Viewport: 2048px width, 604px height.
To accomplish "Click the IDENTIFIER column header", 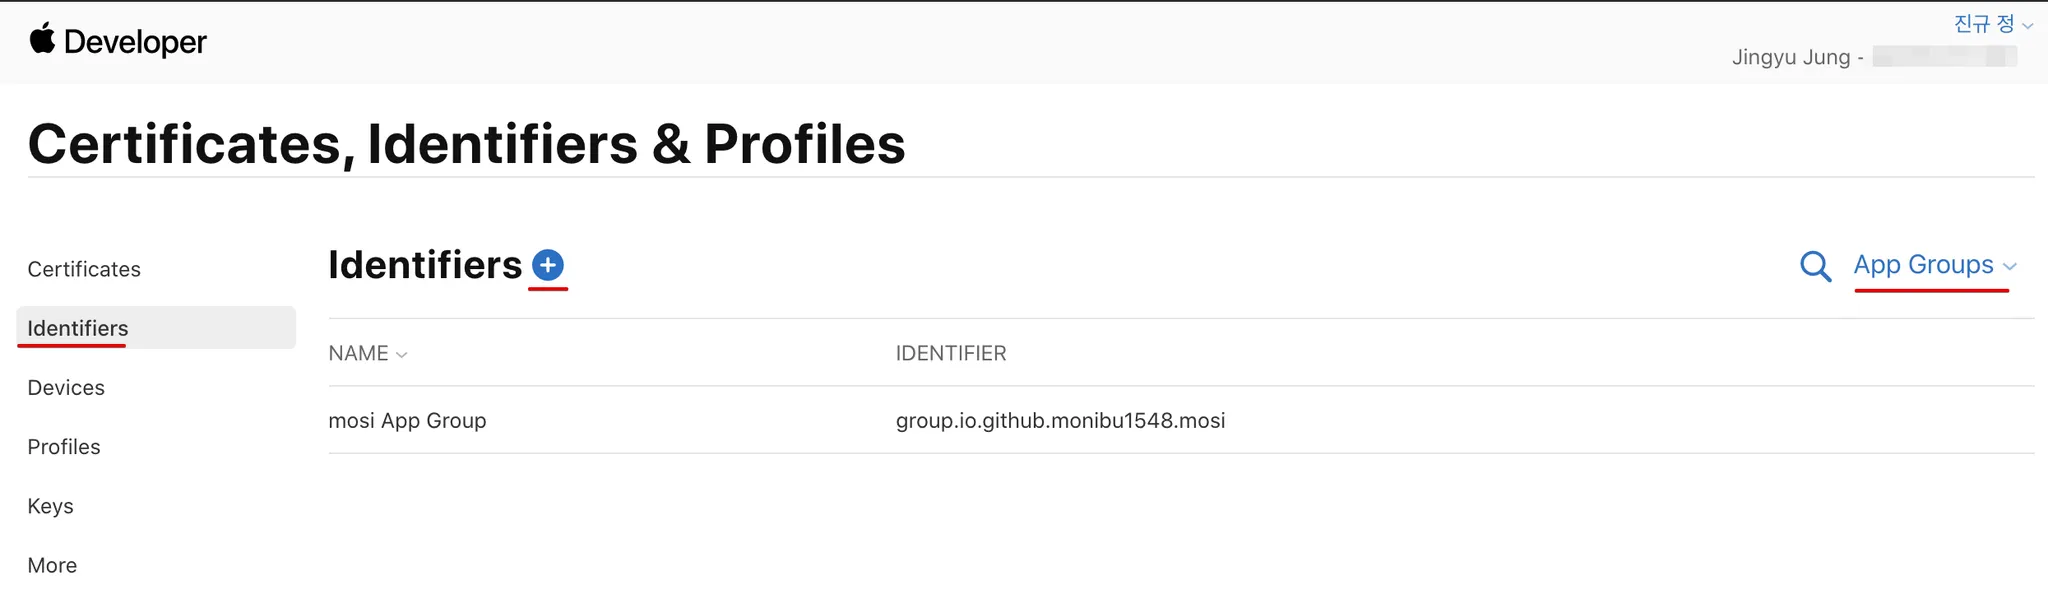I will (x=951, y=353).
